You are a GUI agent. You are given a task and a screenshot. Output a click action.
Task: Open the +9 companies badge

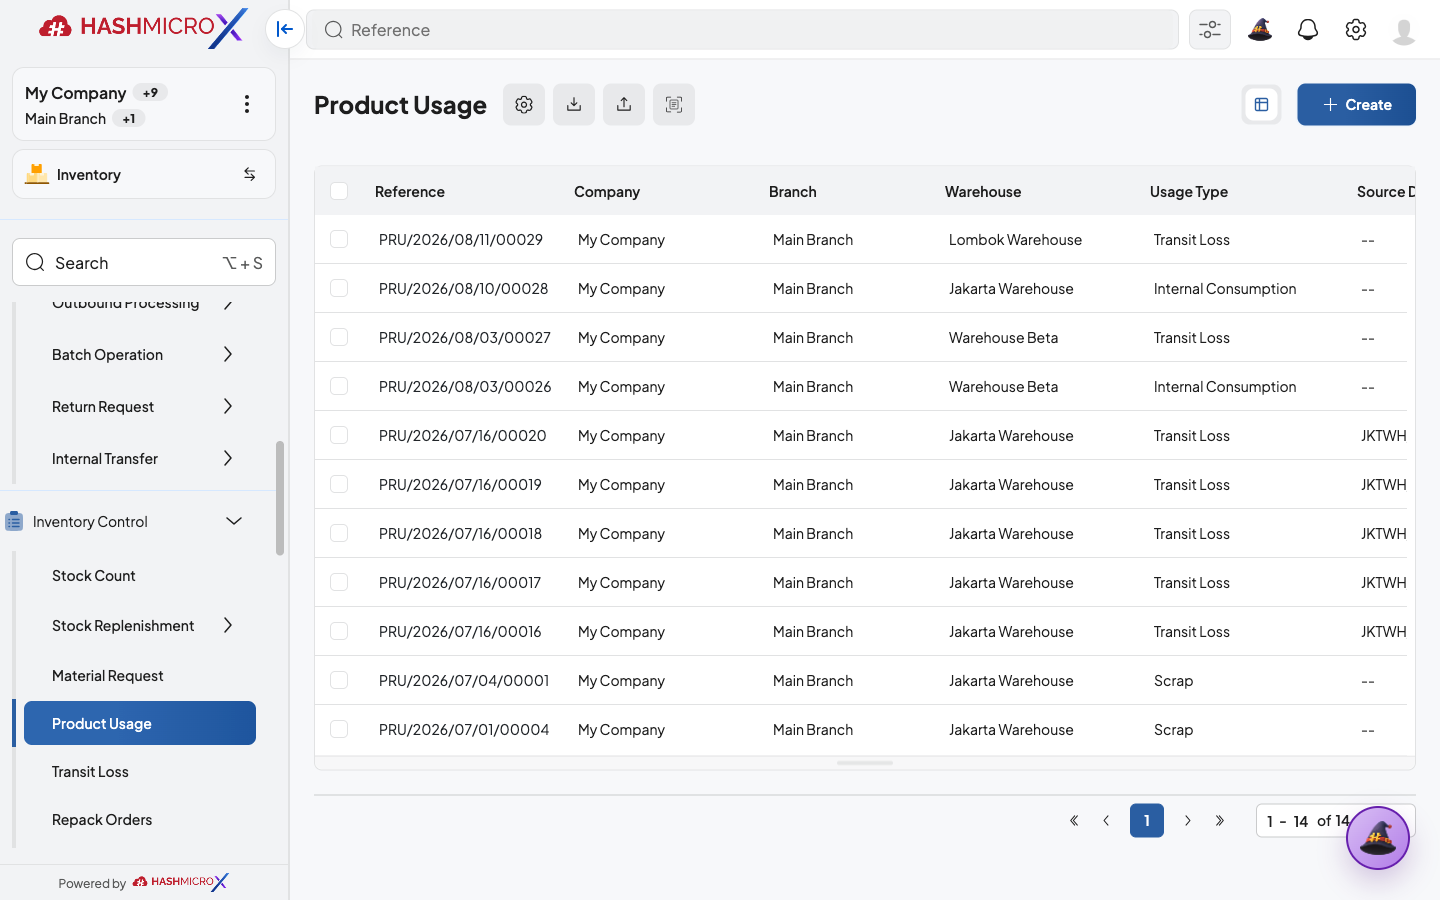click(x=150, y=93)
